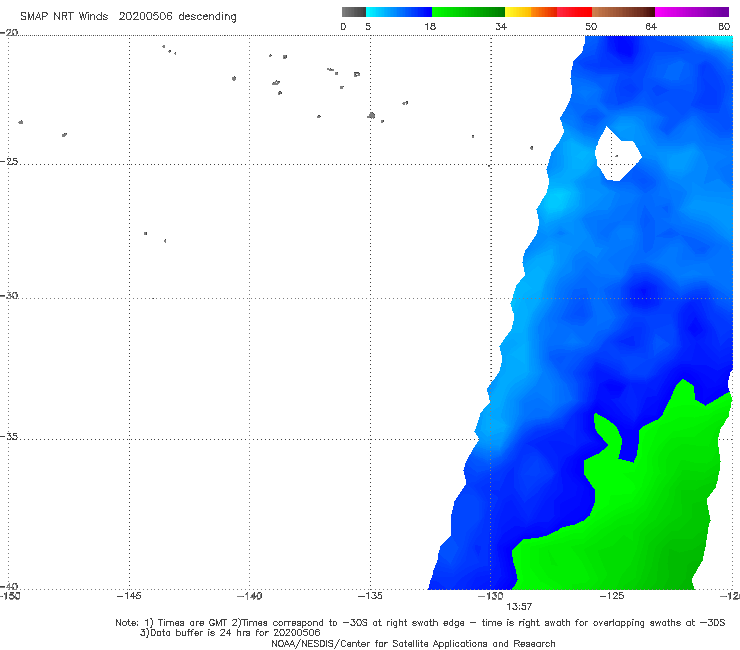Click the latitude label -25
Viewport: 740px width, 650px height.
[9, 161]
